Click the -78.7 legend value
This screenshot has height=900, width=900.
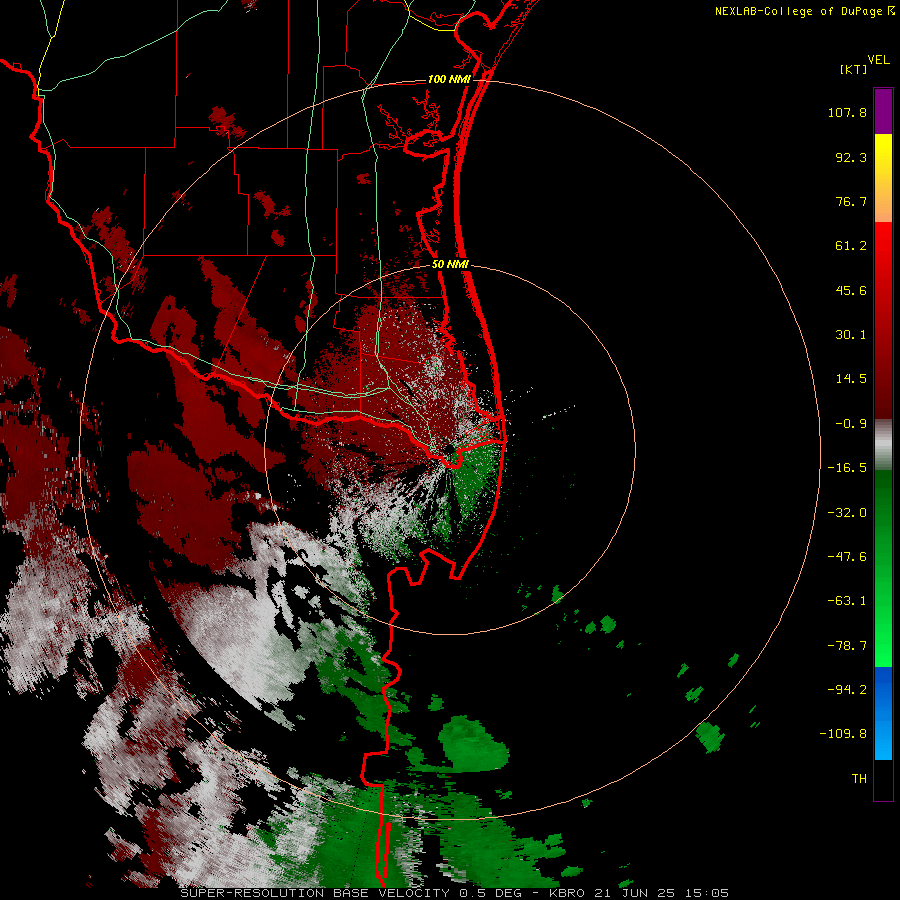[847, 646]
